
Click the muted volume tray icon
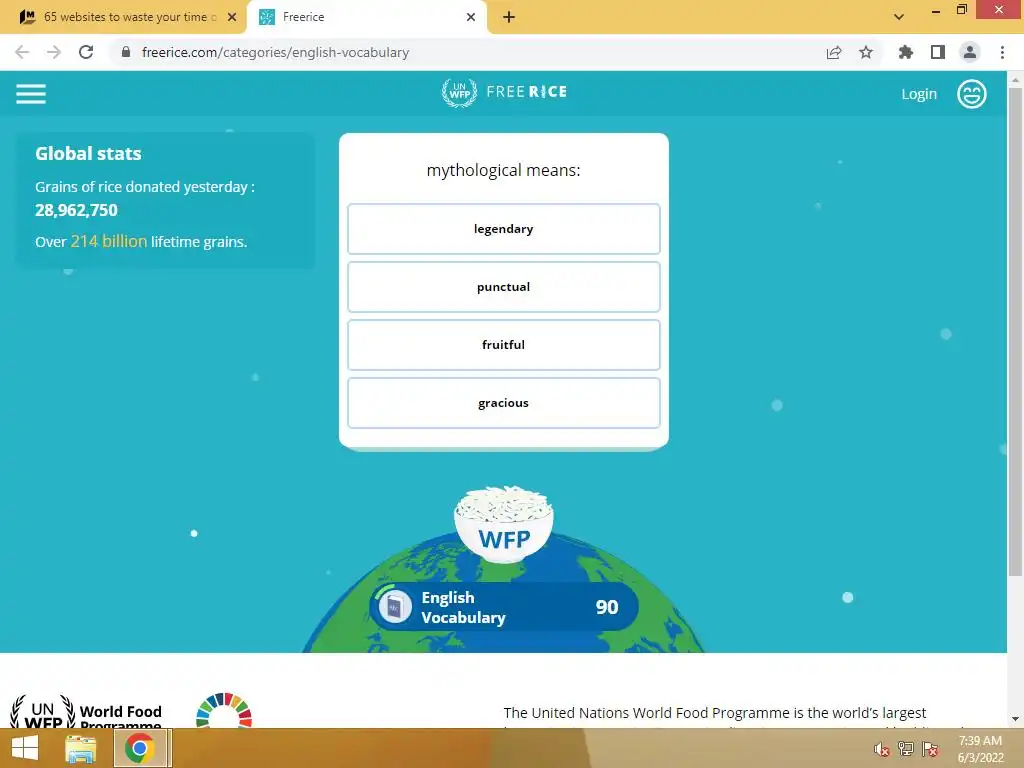click(882, 749)
